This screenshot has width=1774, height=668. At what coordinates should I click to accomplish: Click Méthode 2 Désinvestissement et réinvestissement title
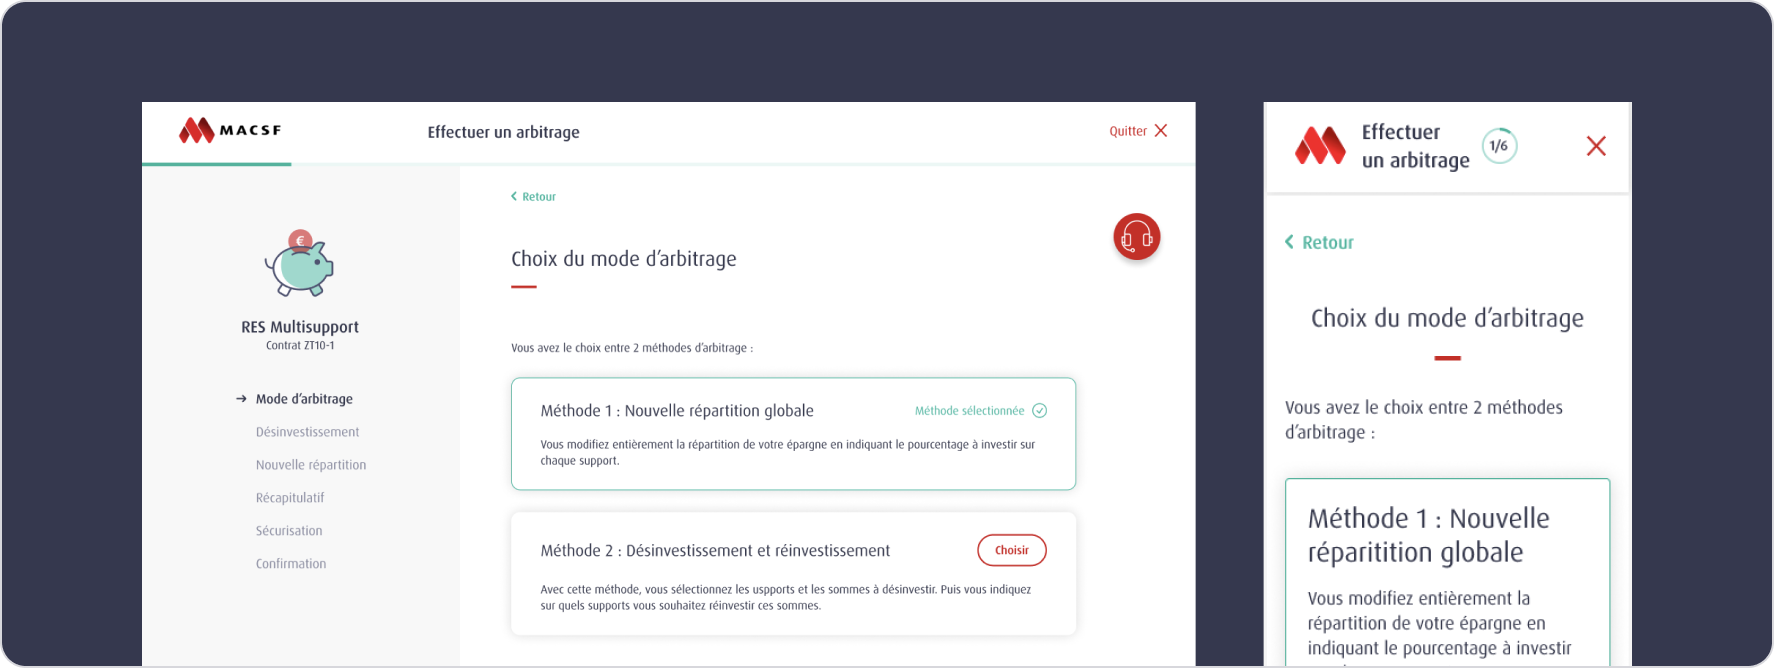[x=715, y=551]
